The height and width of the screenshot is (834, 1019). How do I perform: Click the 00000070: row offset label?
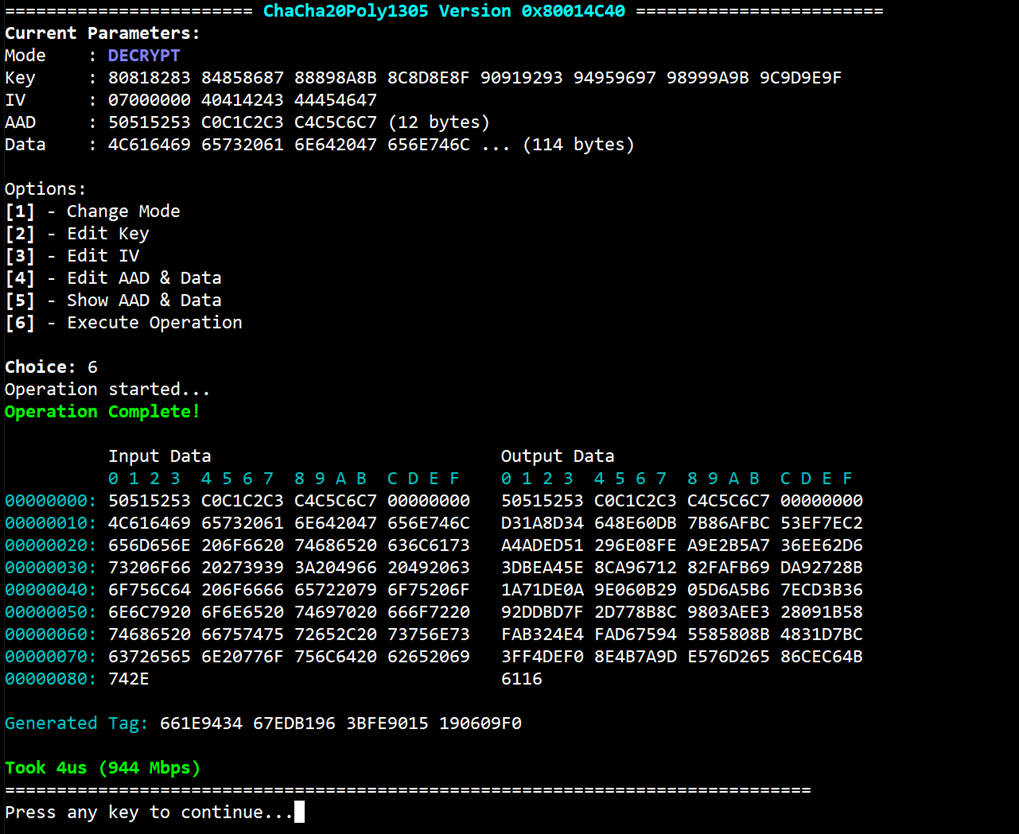51,657
